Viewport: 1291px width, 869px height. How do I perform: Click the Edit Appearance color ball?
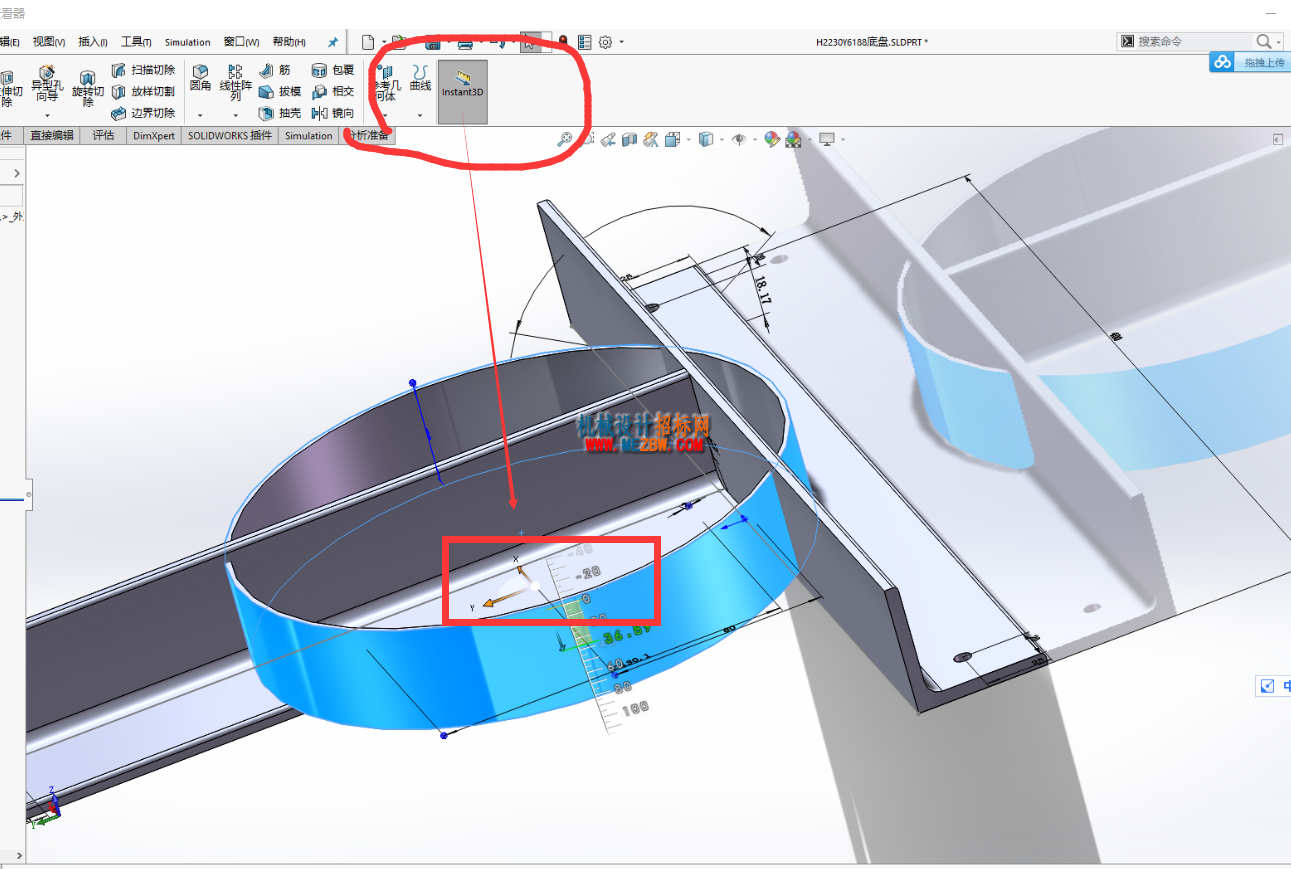click(772, 140)
